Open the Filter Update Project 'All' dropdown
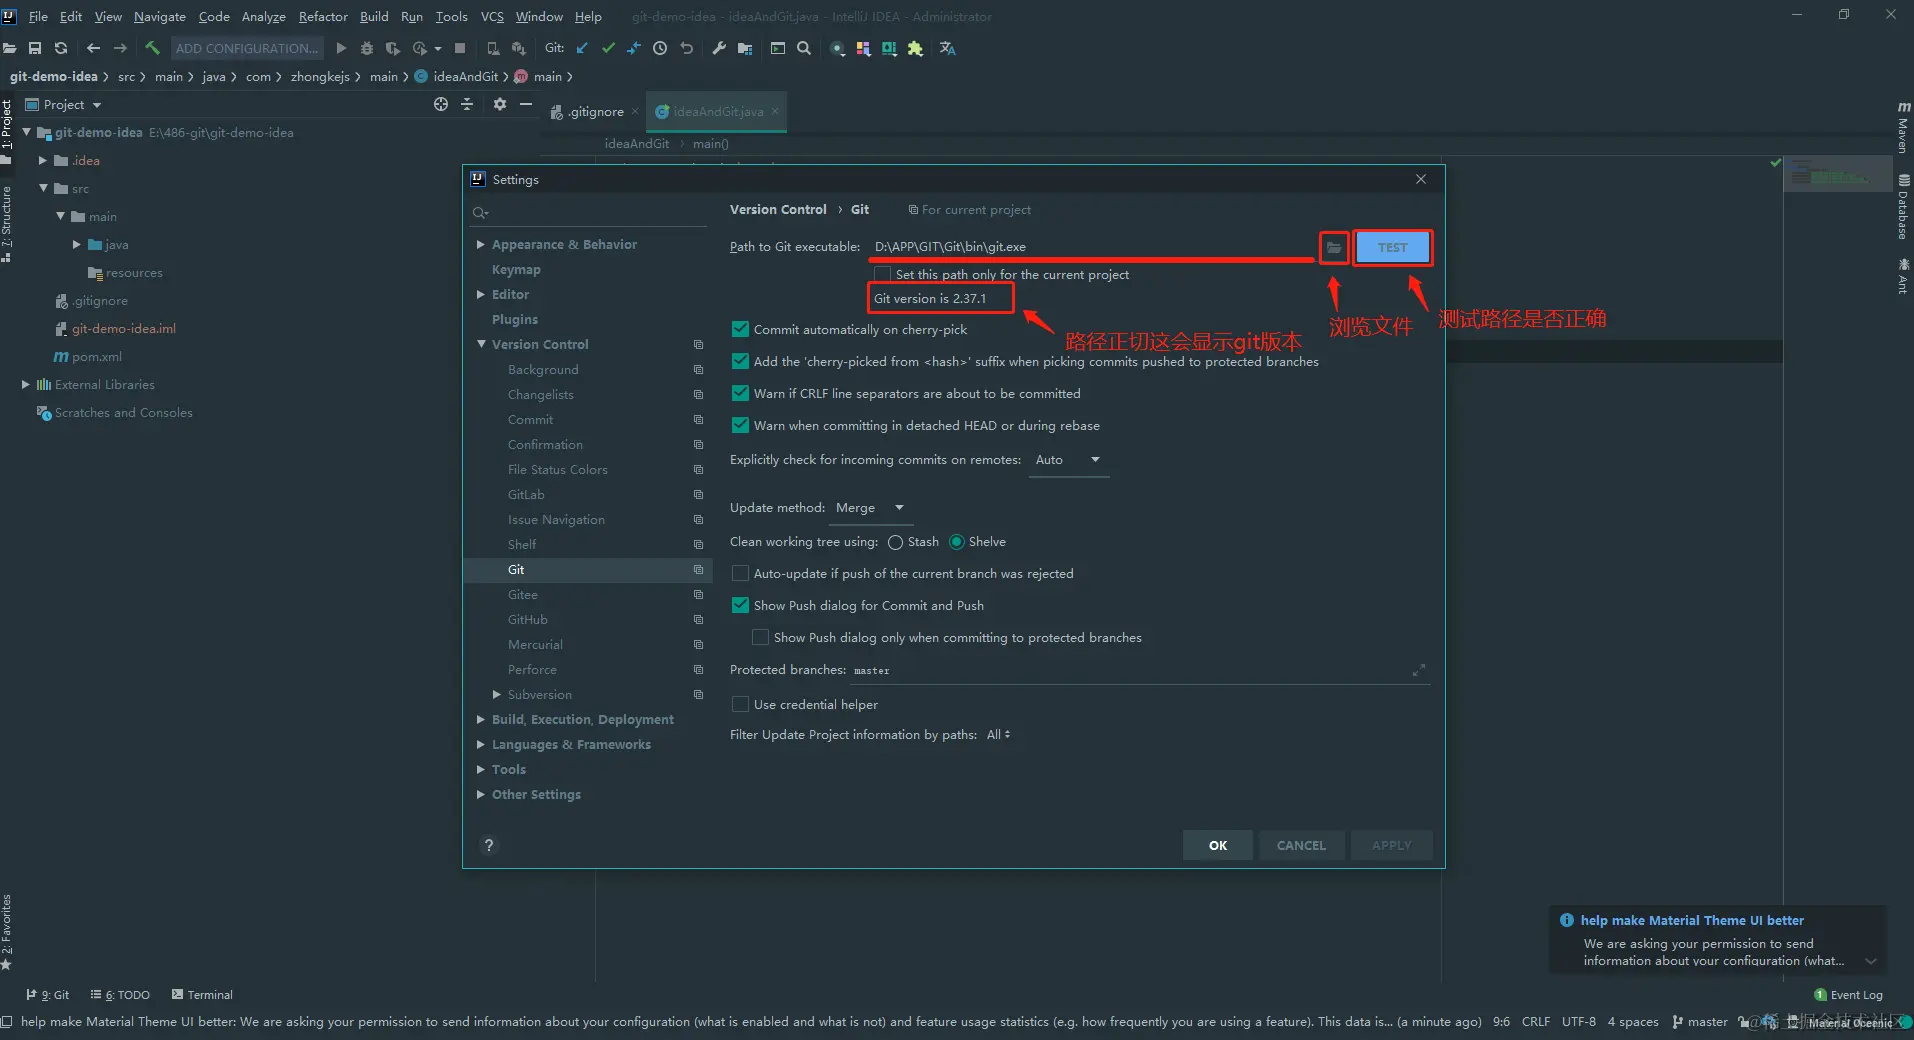 click(x=999, y=735)
